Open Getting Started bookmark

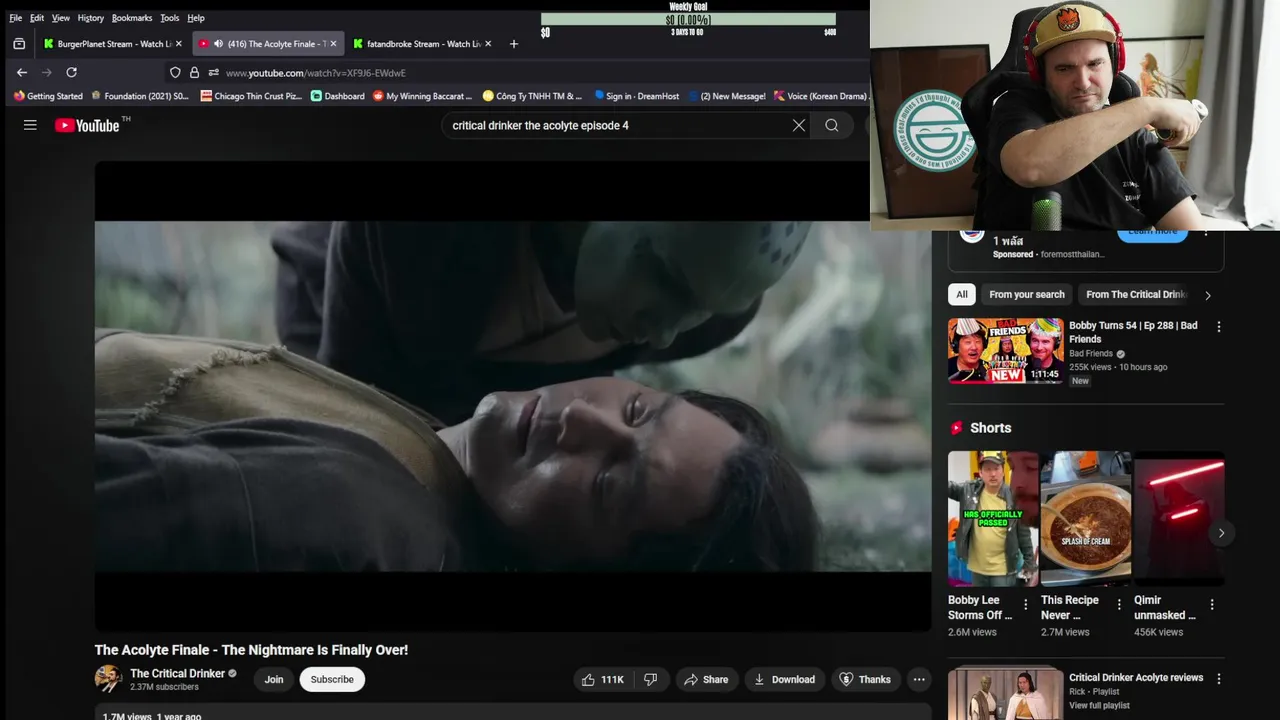click(x=48, y=96)
